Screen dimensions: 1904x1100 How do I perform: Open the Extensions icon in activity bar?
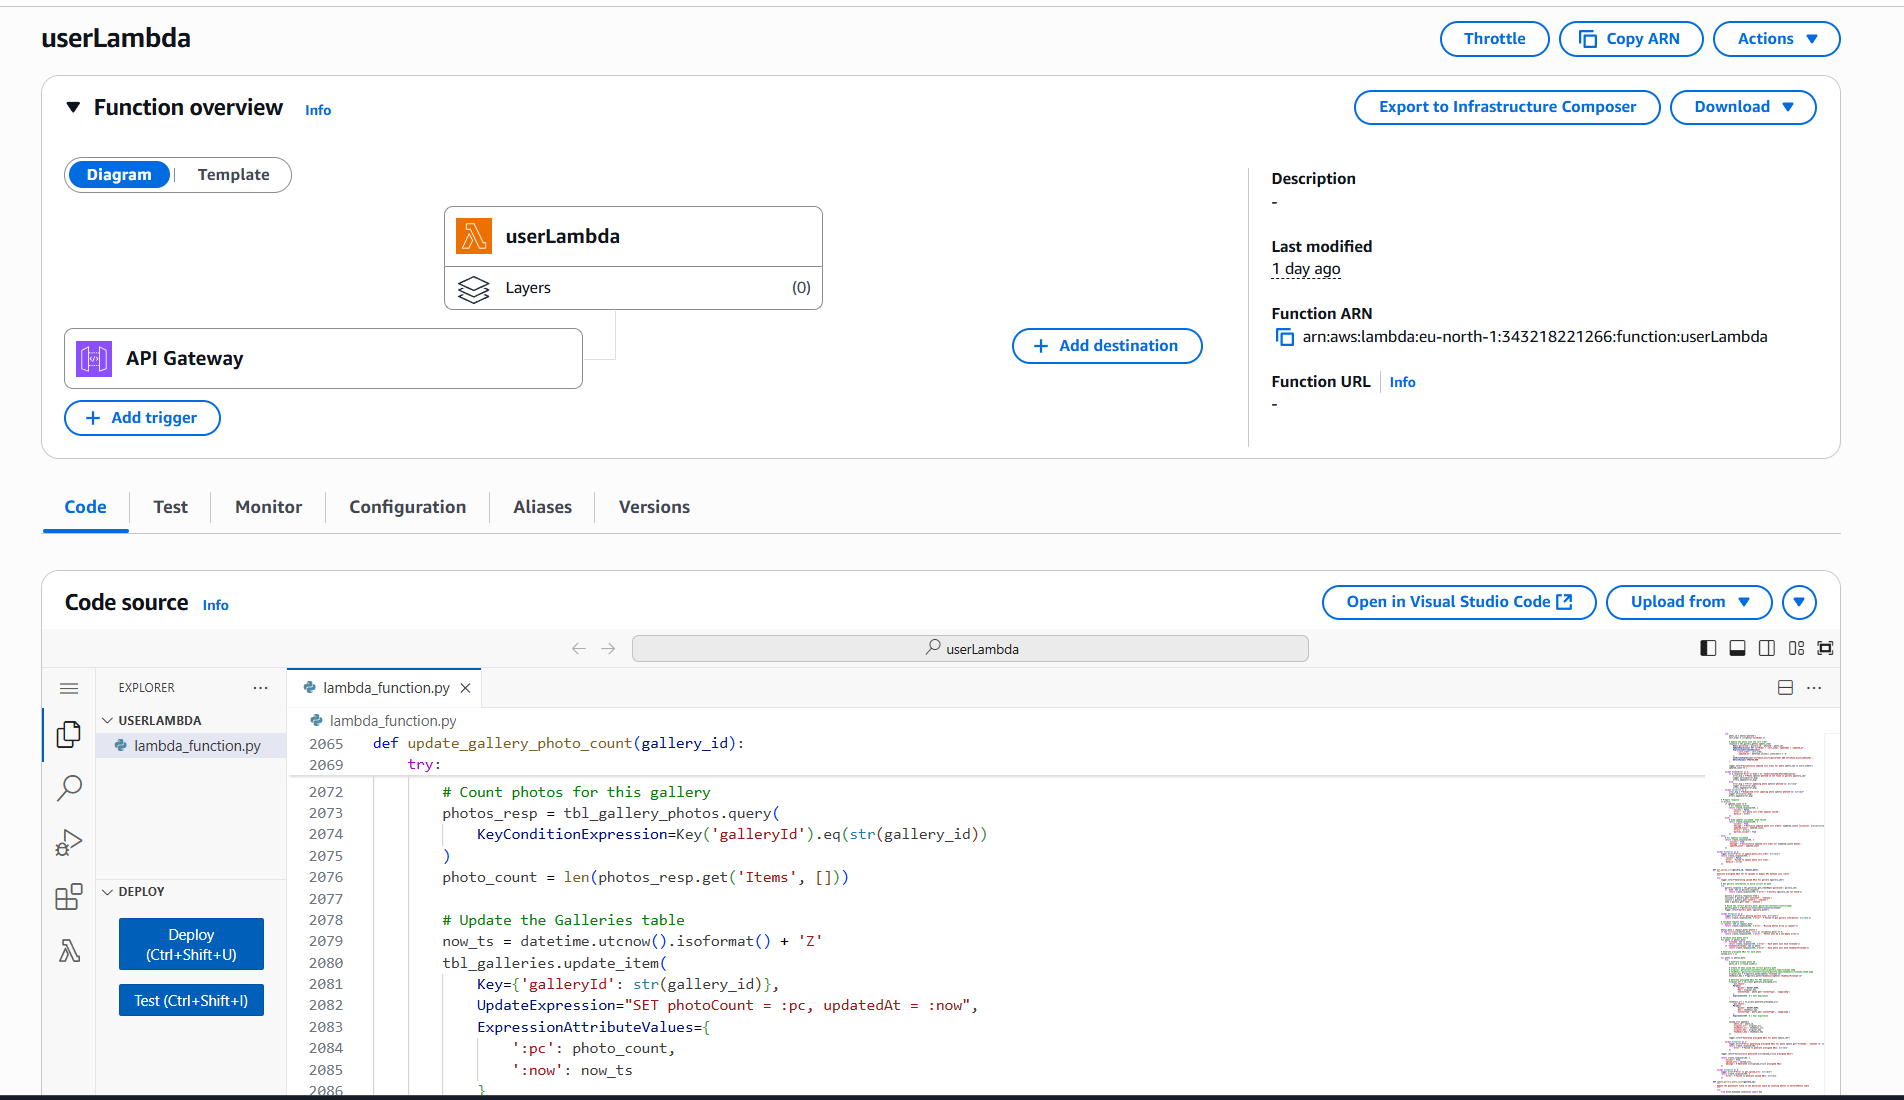click(69, 896)
